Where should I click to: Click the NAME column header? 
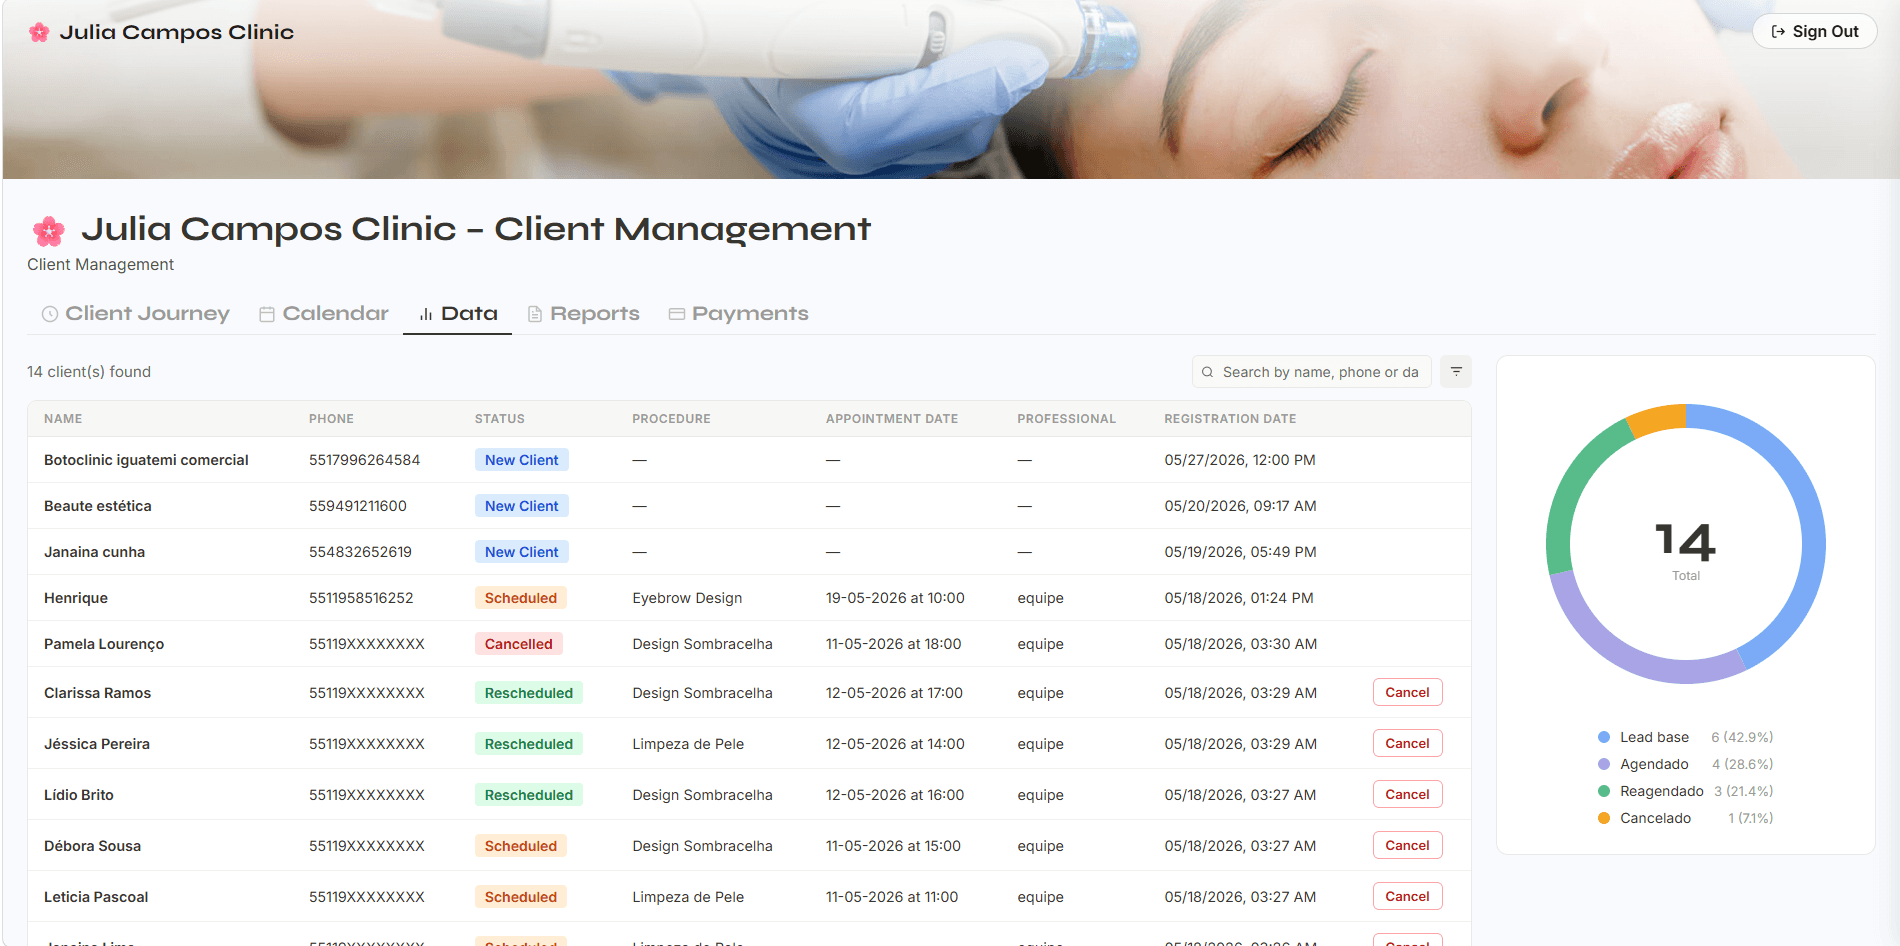[x=63, y=419]
